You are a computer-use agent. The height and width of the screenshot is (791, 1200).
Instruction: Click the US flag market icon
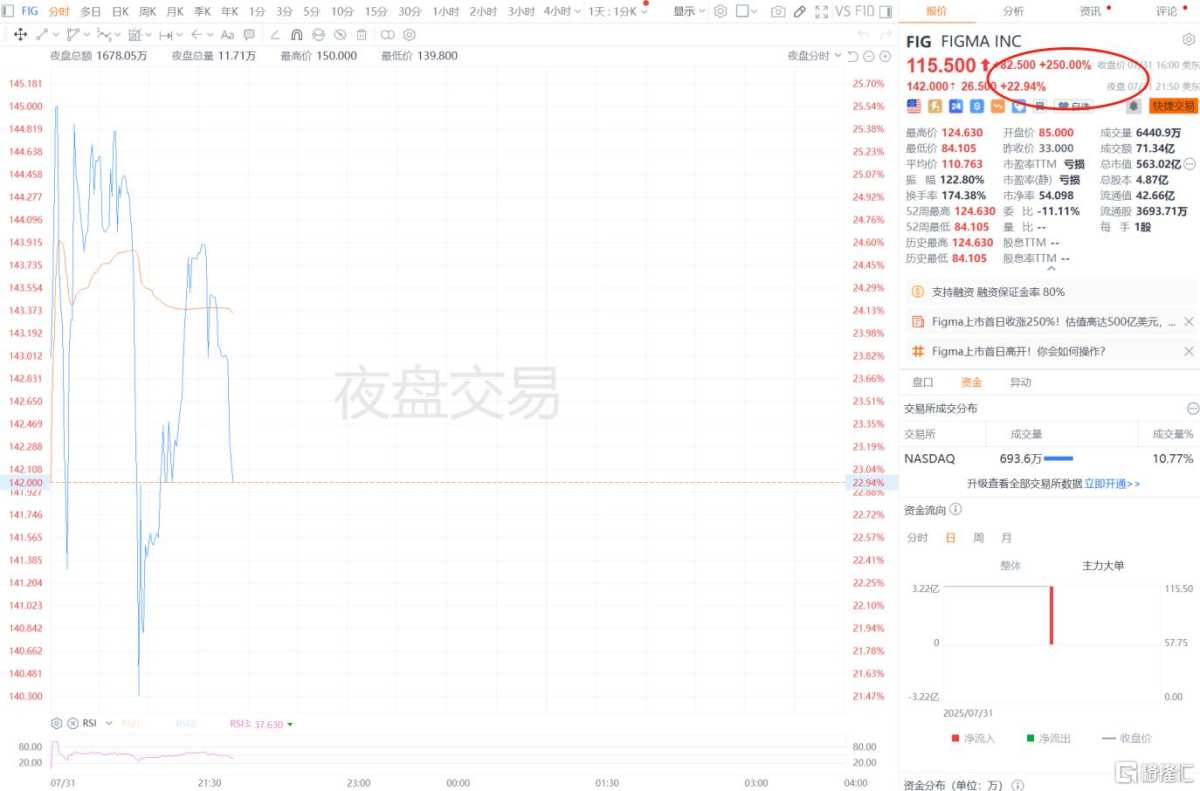(913, 106)
